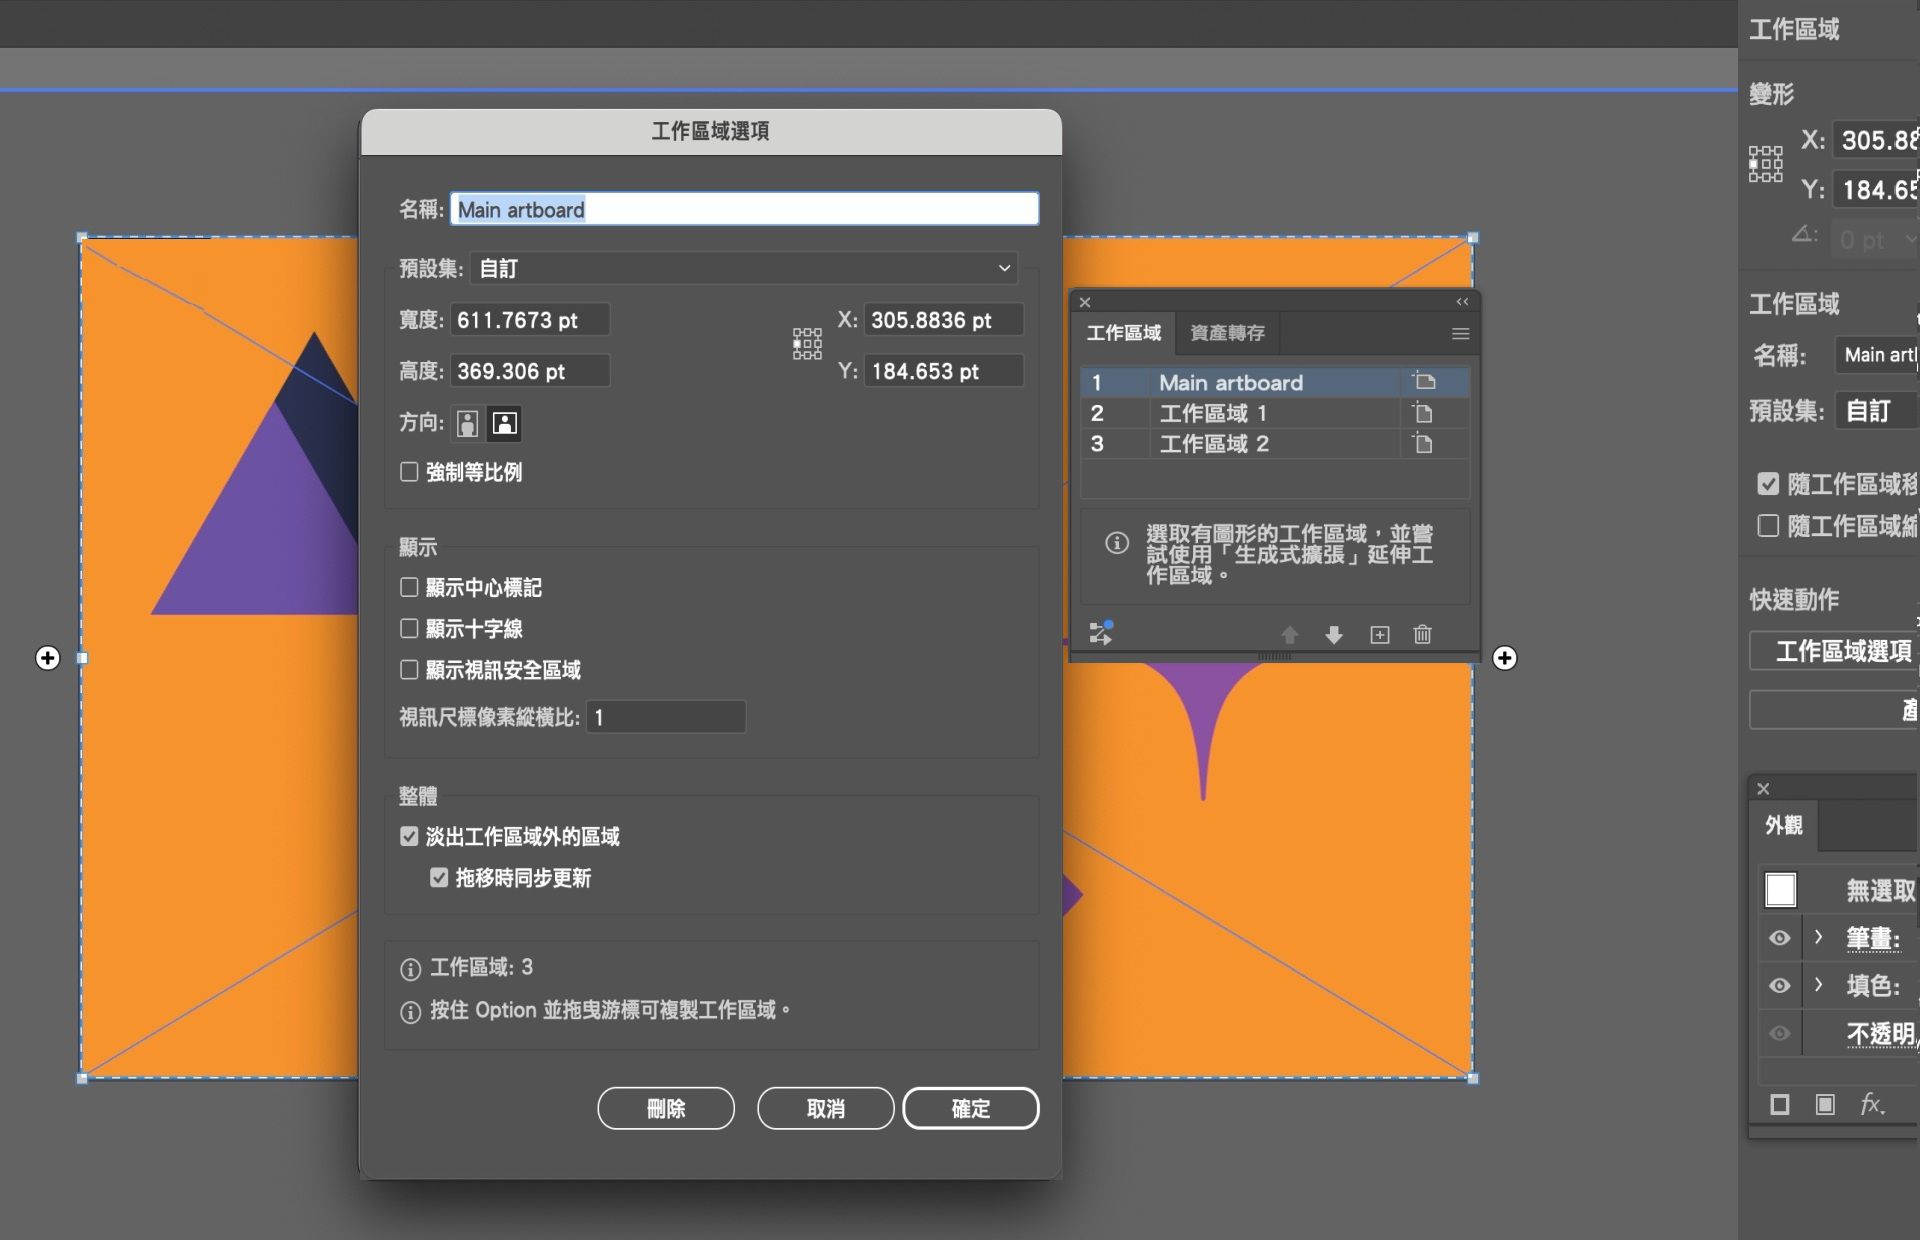
Task: Enable 顯示中心標記 checkbox
Action: [409, 587]
